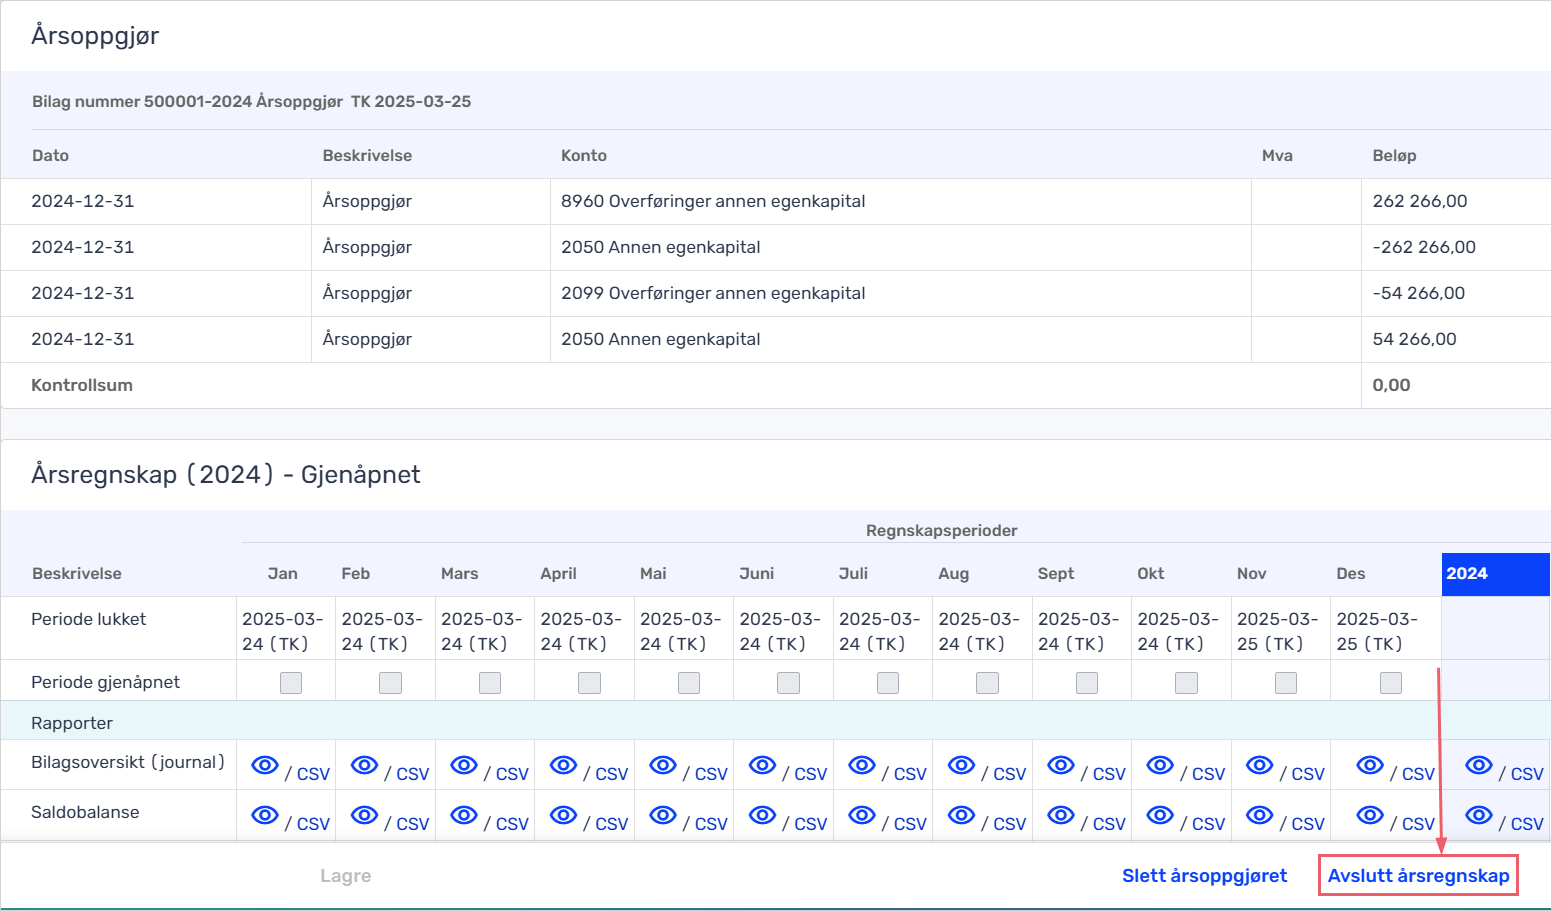View Saldobalanse report for Mars

[x=464, y=815]
